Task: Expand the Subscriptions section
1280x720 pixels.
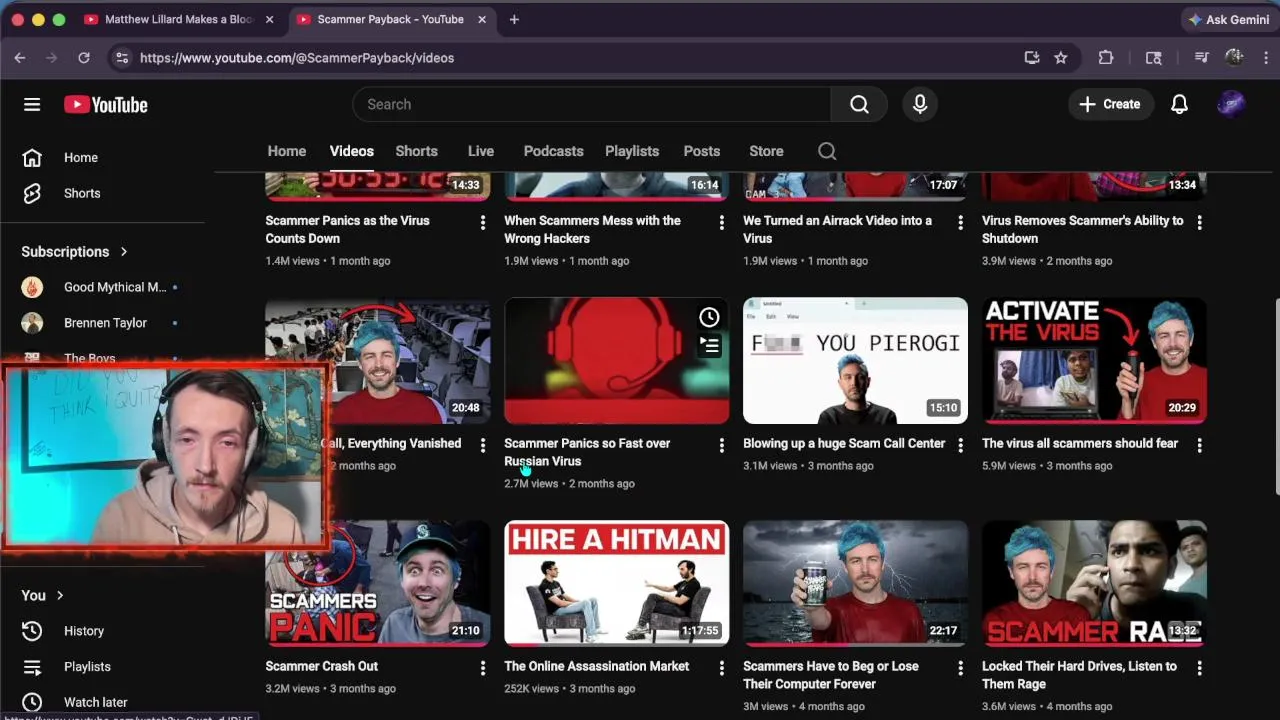Action: coord(75,252)
